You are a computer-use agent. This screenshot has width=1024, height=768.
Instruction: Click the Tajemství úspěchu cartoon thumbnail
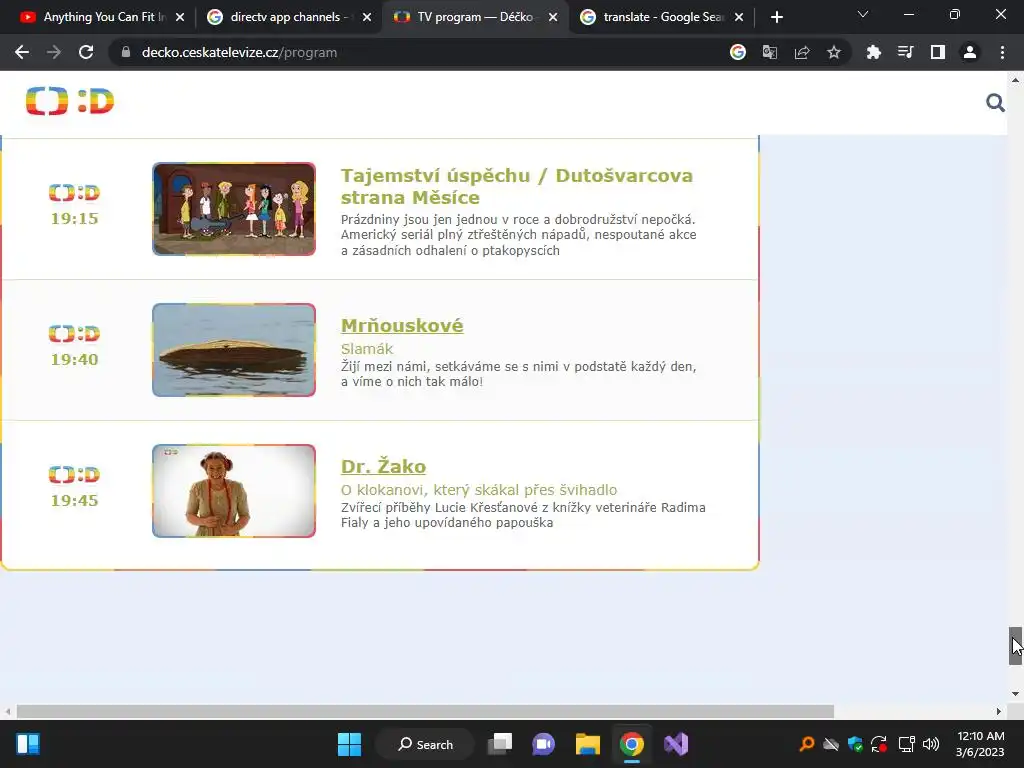pyautogui.click(x=234, y=209)
